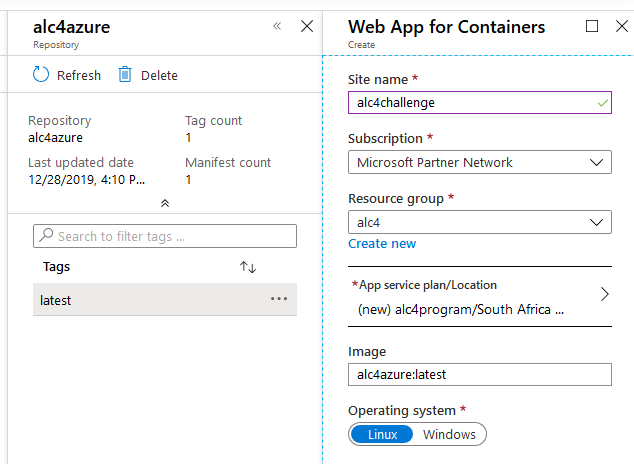Collapse repository details with up chevrons

(165, 203)
